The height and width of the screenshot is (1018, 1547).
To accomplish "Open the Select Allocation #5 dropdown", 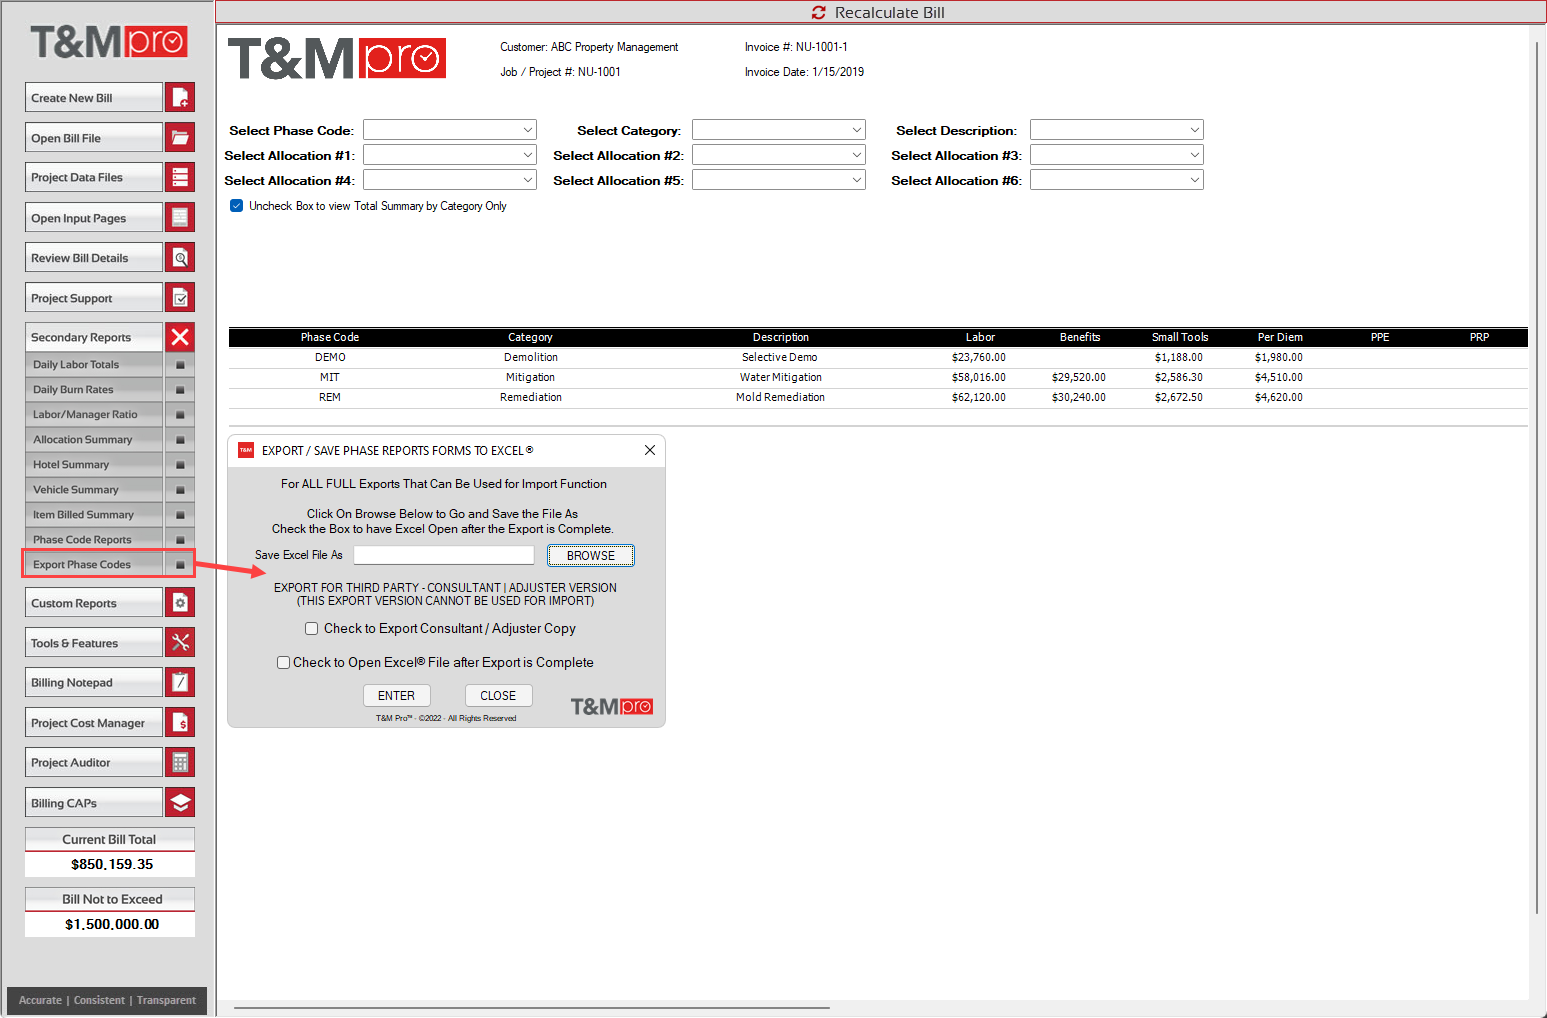I will [779, 180].
